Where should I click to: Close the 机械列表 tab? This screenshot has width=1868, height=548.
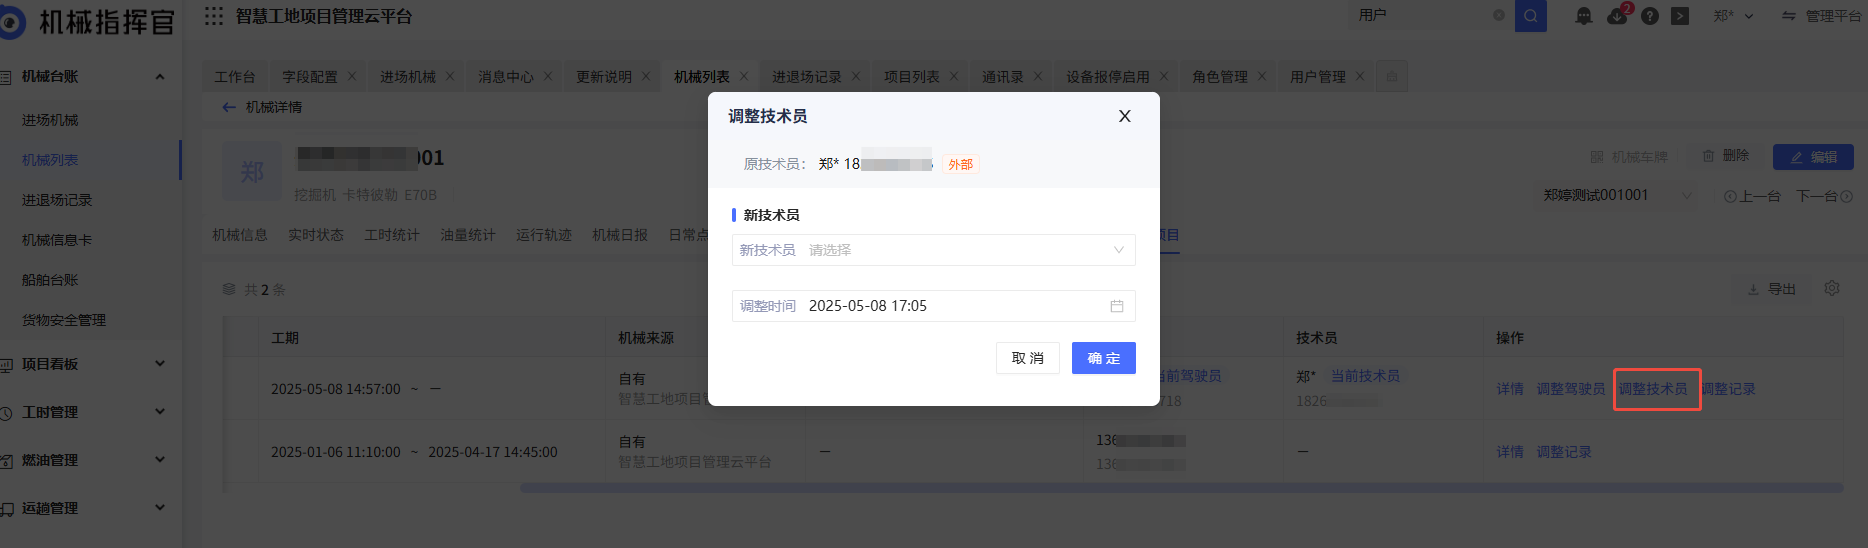pos(744,76)
